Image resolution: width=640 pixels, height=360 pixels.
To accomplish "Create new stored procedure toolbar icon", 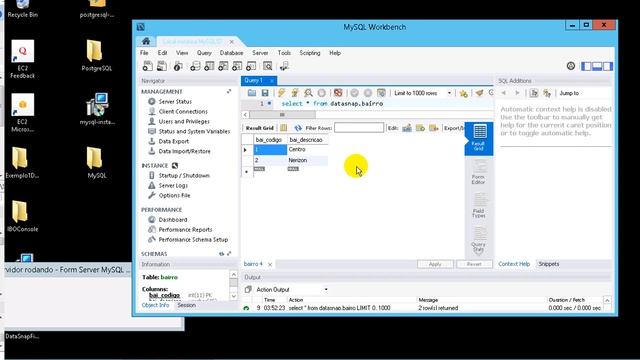I will 237,66.
